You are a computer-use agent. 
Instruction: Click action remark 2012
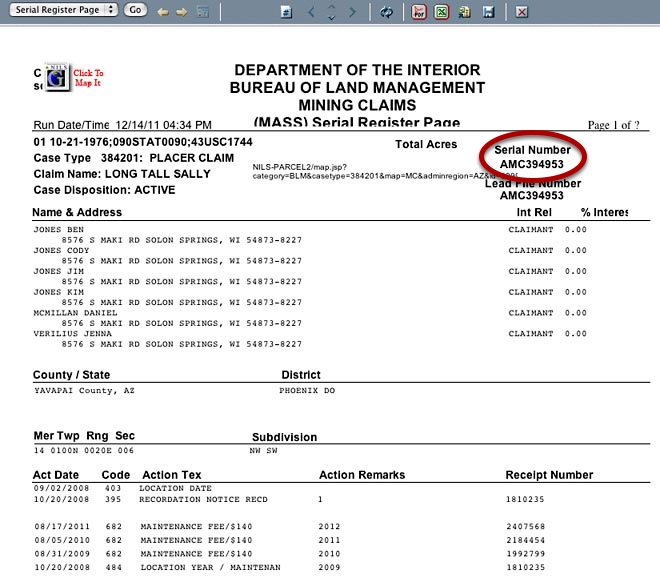pyautogui.click(x=329, y=527)
